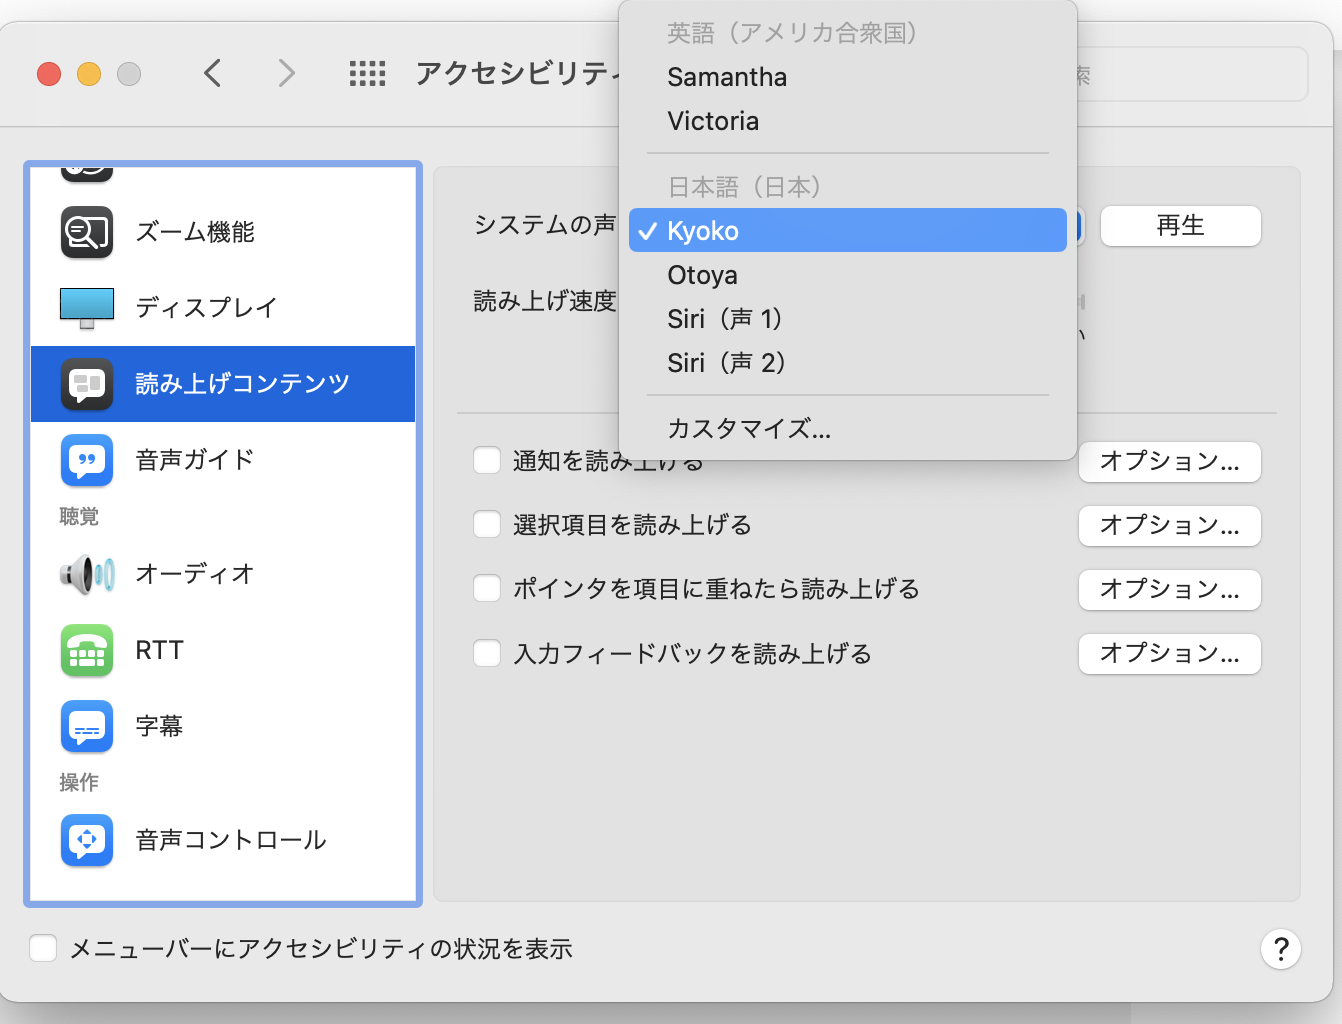Screen dimensions: 1342x1024
Task: Check 入力フィードバックを読み上げる option
Action: 487,654
